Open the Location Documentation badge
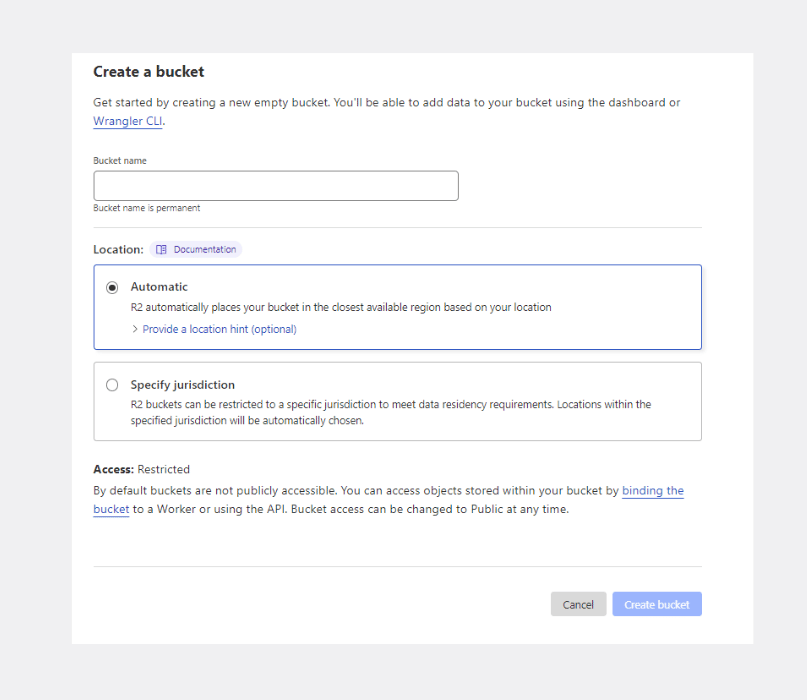Image resolution: width=807 pixels, height=700 pixels. [x=196, y=250]
